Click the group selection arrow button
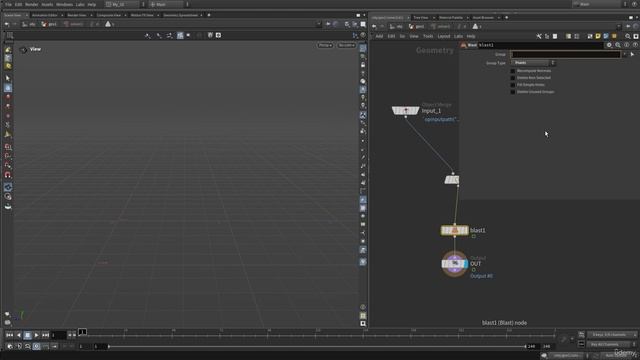Screen dimensions: 640x360 633,54
